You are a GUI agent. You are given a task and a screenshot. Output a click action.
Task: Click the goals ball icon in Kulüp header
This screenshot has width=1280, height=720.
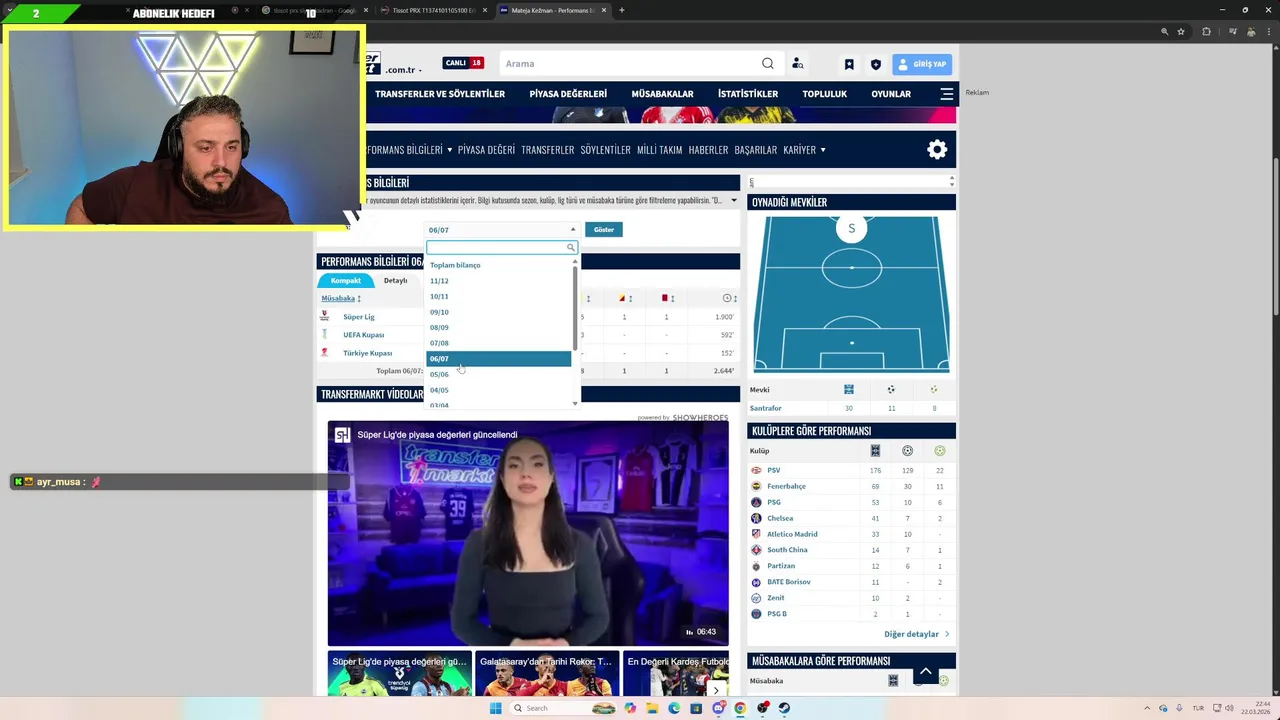pos(907,451)
